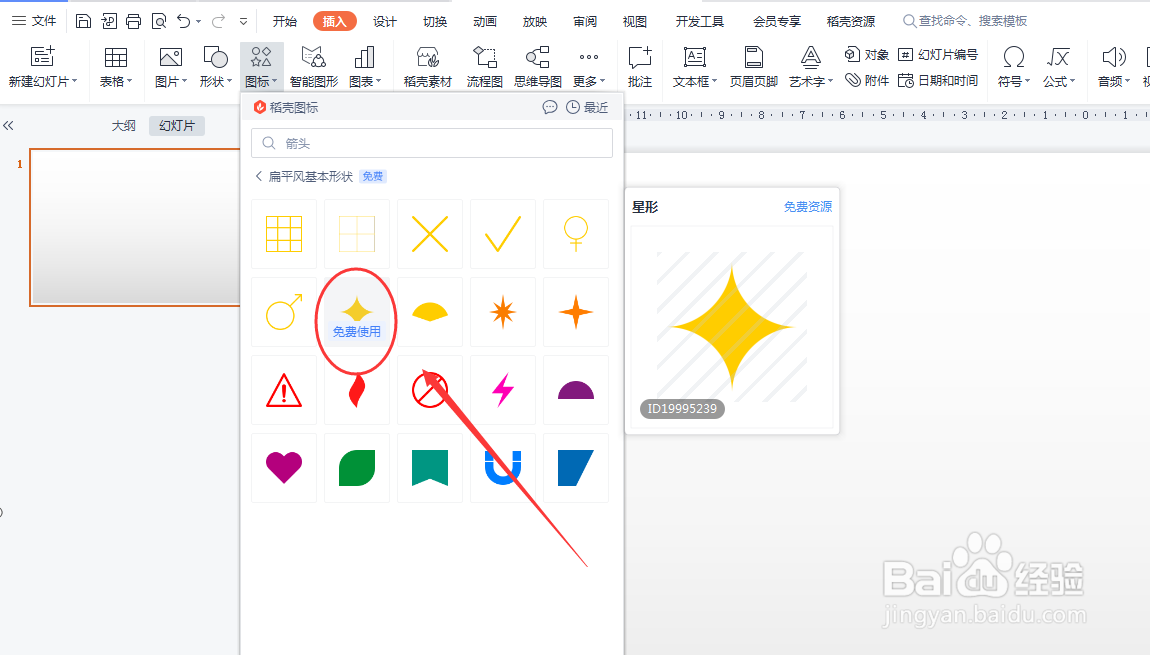The width and height of the screenshot is (1150, 655).
Task: Click the print preview icon
Action: (158, 21)
